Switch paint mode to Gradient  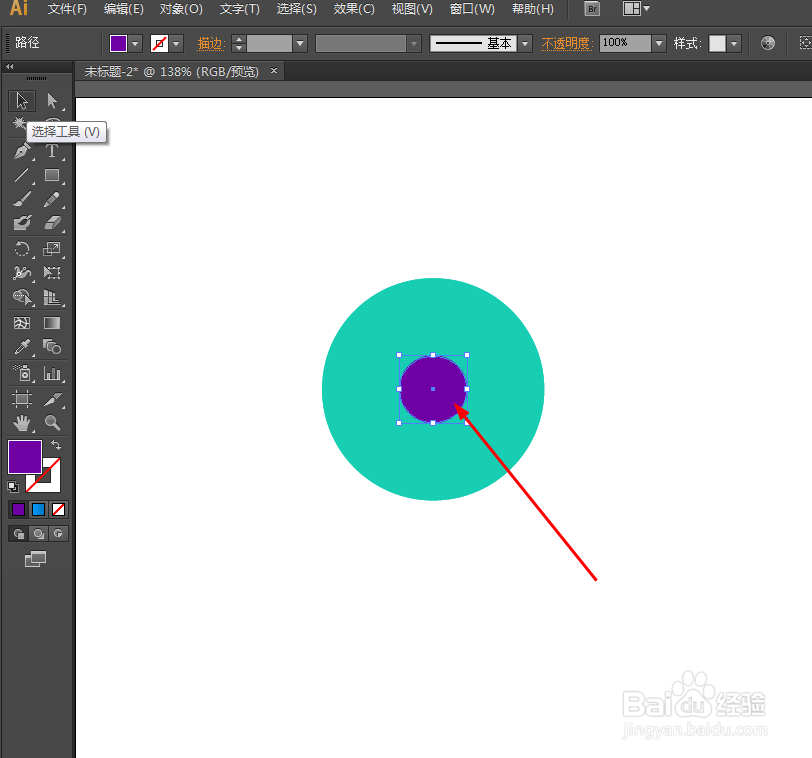click(x=38, y=509)
